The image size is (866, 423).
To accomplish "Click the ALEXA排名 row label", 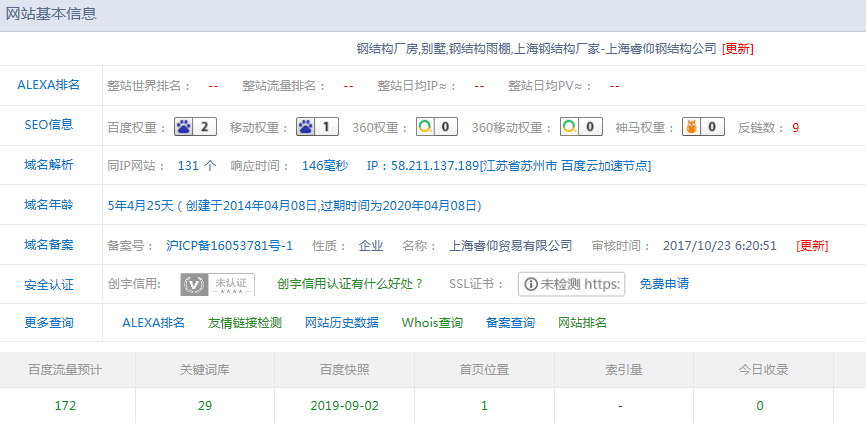I will coord(49,85).
